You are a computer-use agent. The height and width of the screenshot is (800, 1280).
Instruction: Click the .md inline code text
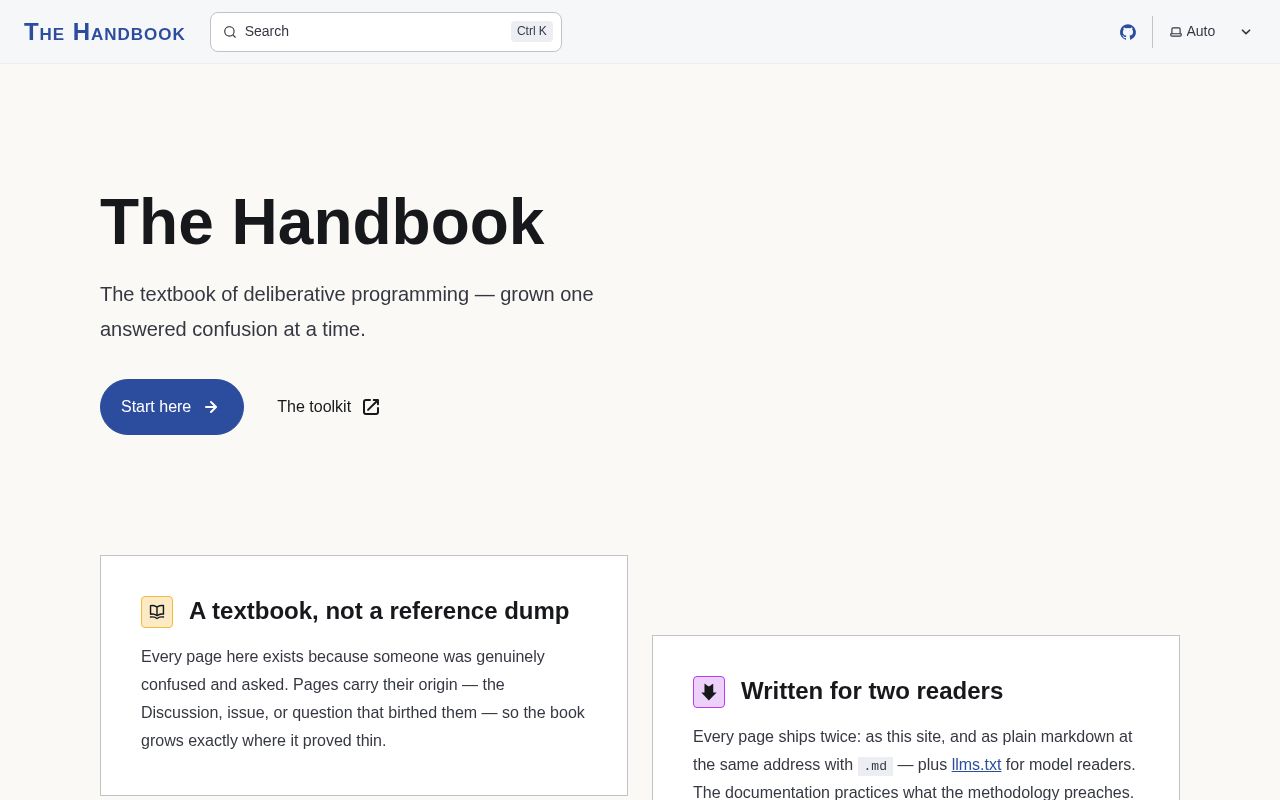pos(875,766)
